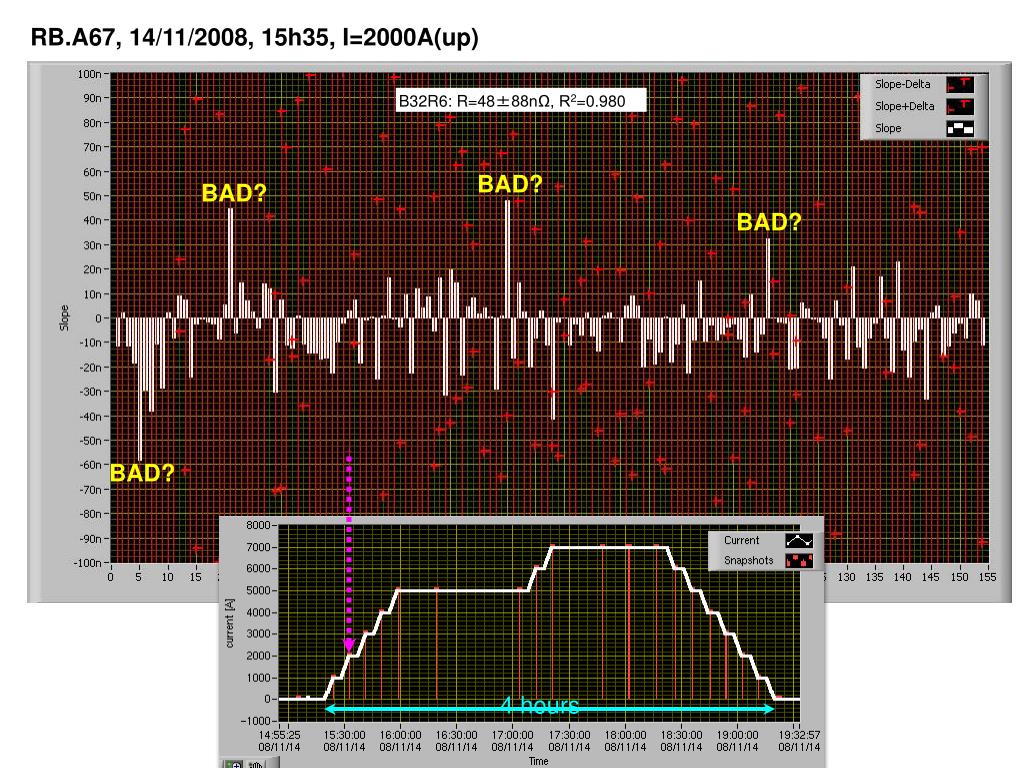Image resolution: width=1024 pixels, height=768 pixels.
Task: Click the tall slope bar near index 70
Action: pyautogui.click(x=507, y=260)
